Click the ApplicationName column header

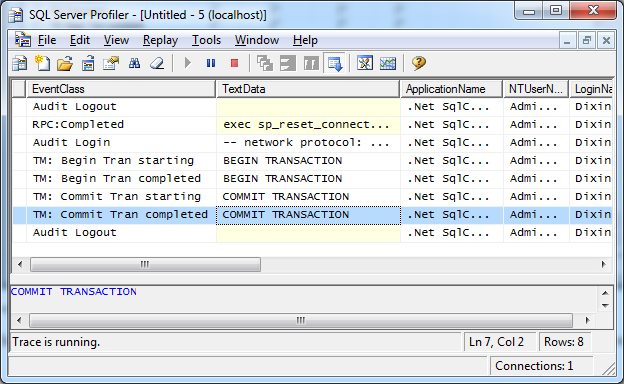[x=451, y=89]
